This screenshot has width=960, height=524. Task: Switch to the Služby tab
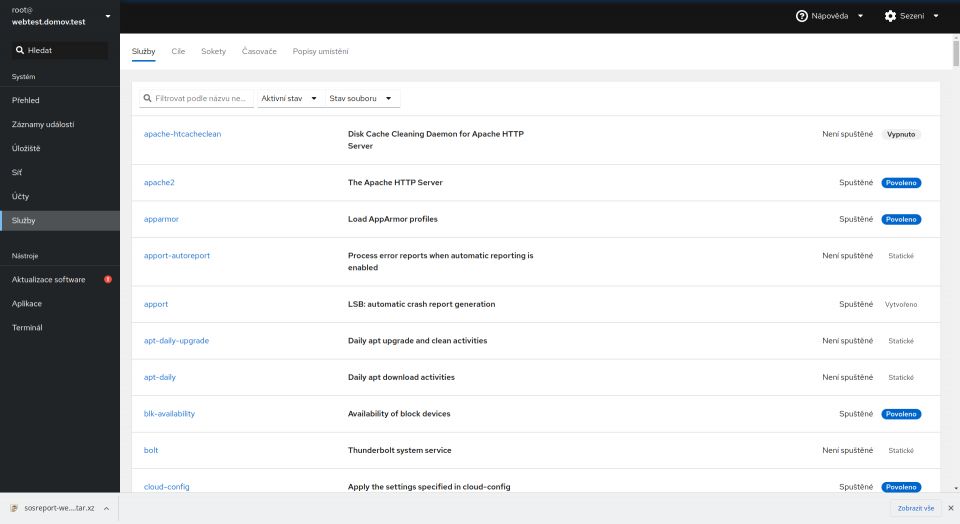(143, 51)
